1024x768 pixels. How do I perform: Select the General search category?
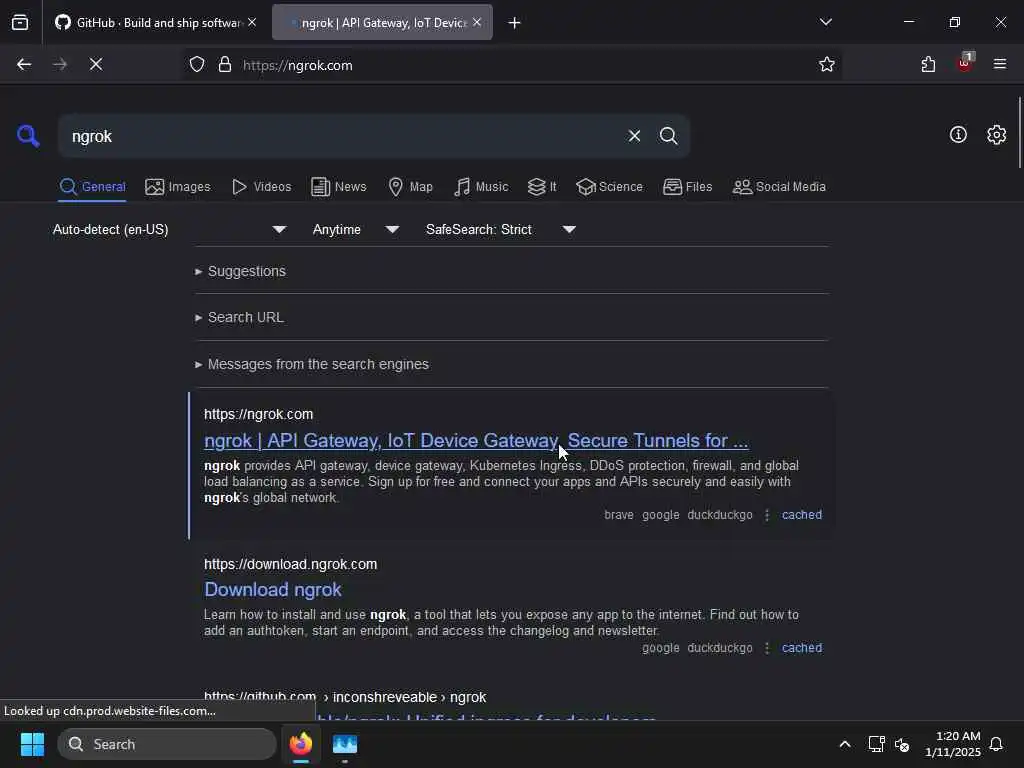pyautogui.click(x=92, y=187)
